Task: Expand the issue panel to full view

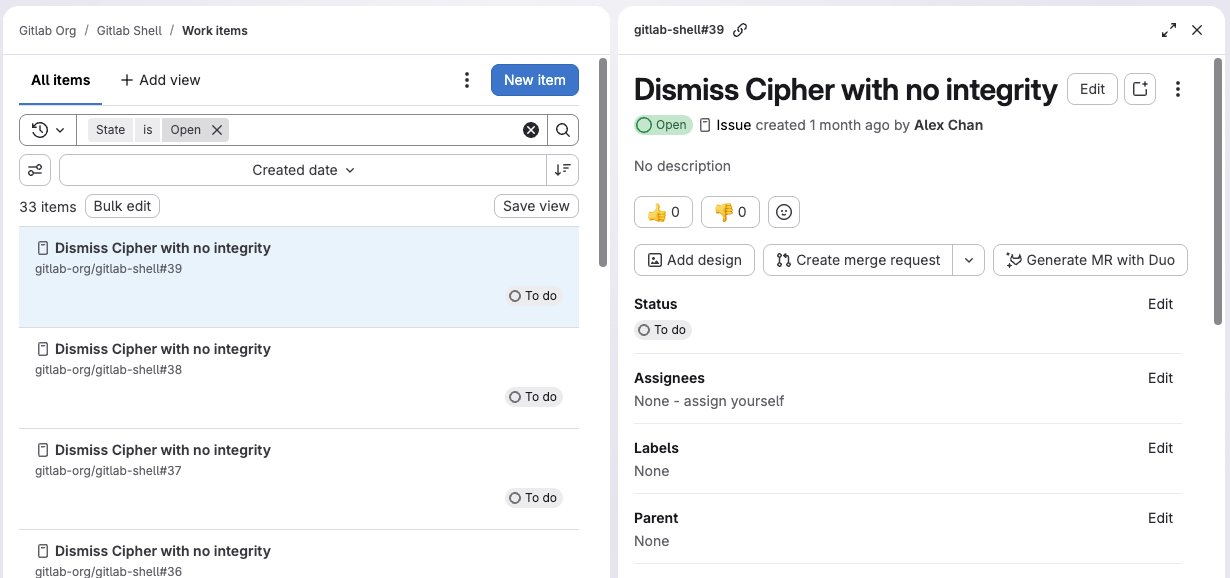Action: tap(1168, 30)
